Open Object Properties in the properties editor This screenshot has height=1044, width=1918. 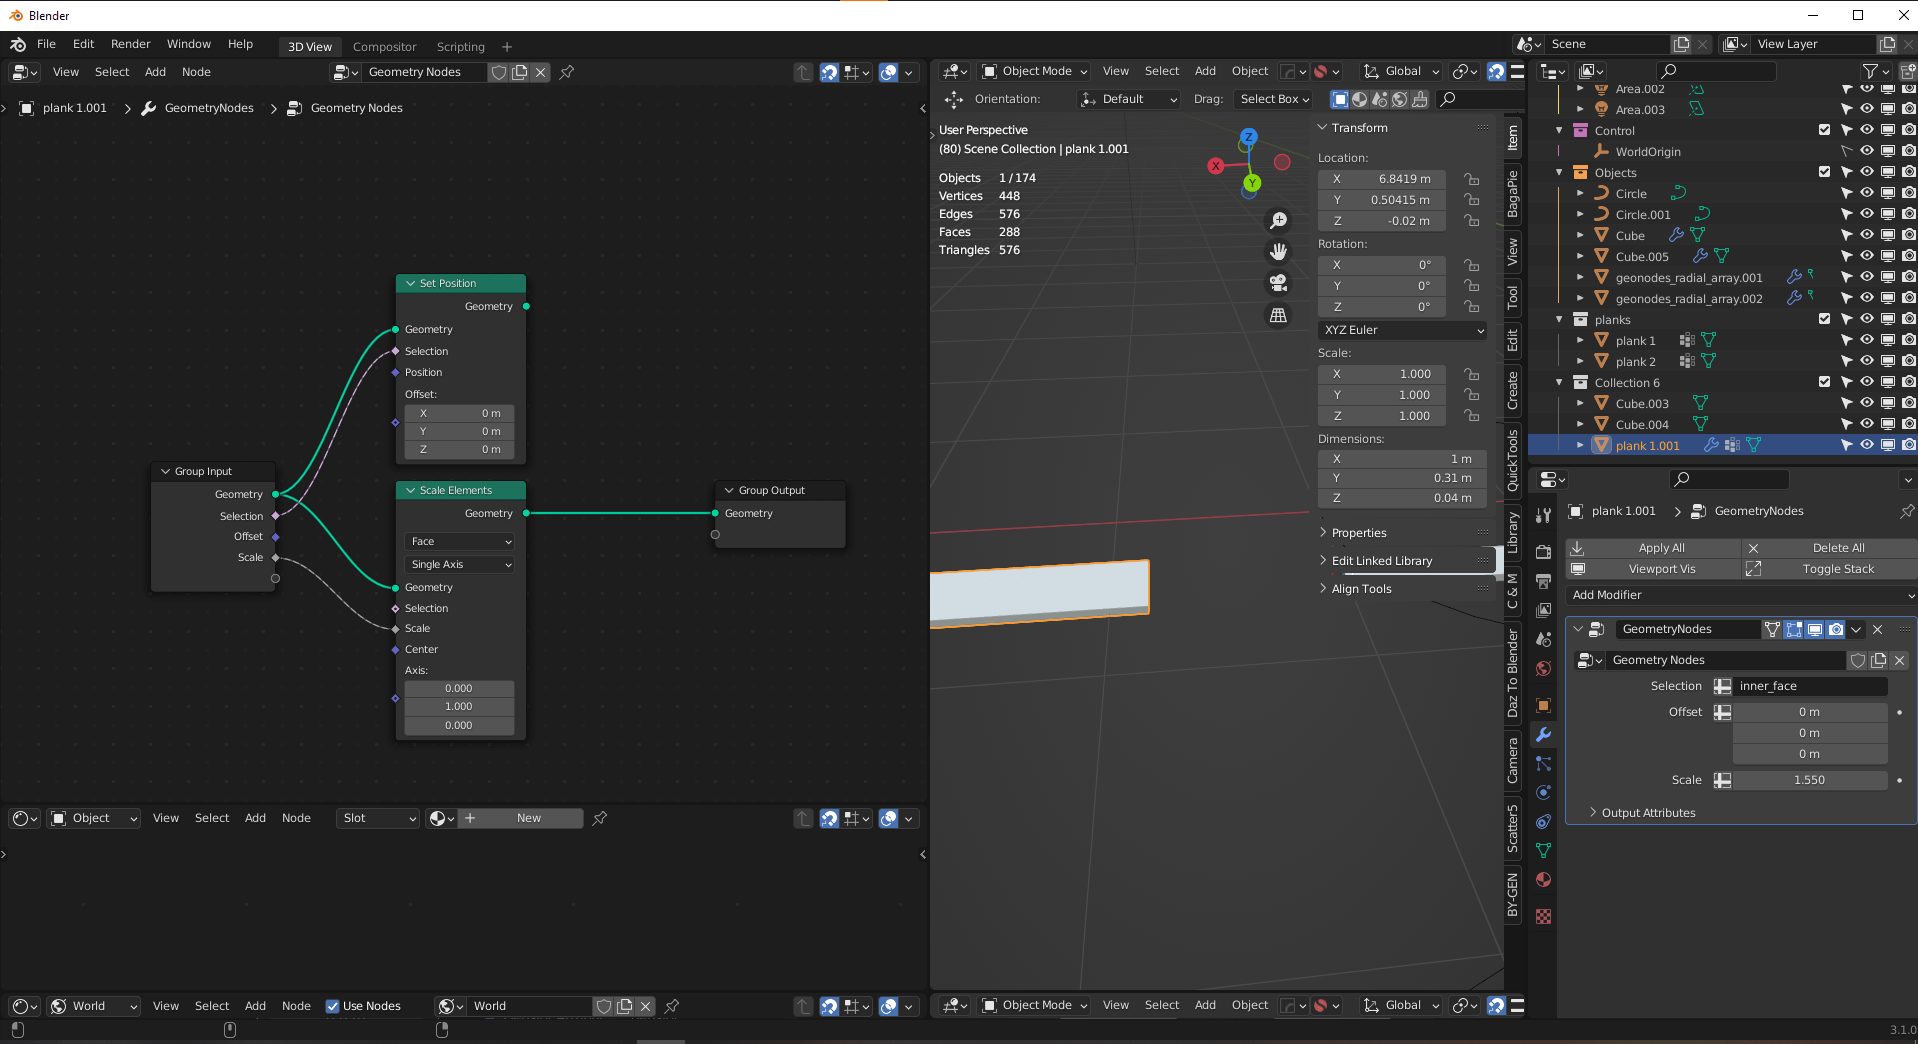click(1543, 705)
